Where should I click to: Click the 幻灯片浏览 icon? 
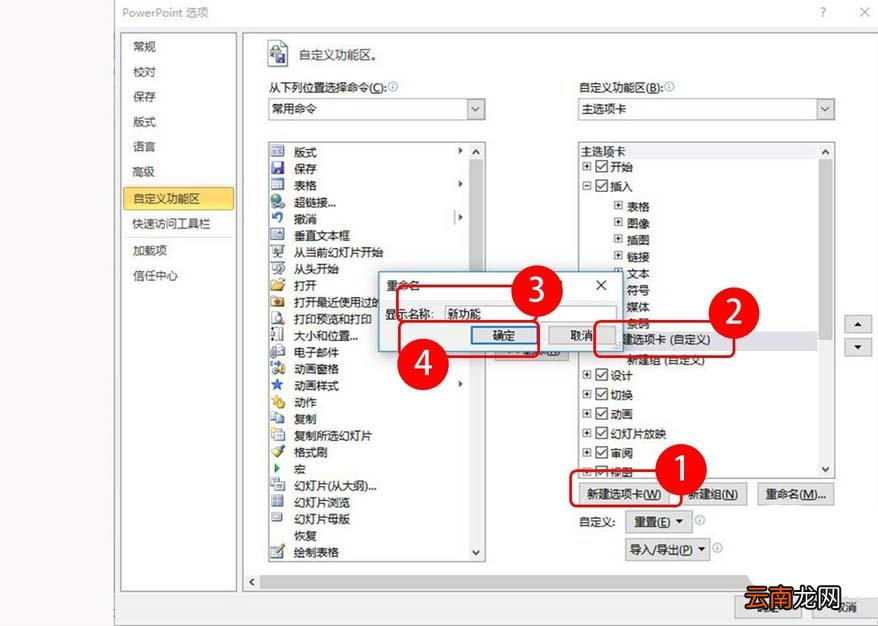pyautogui.click(x=278, y=501)
